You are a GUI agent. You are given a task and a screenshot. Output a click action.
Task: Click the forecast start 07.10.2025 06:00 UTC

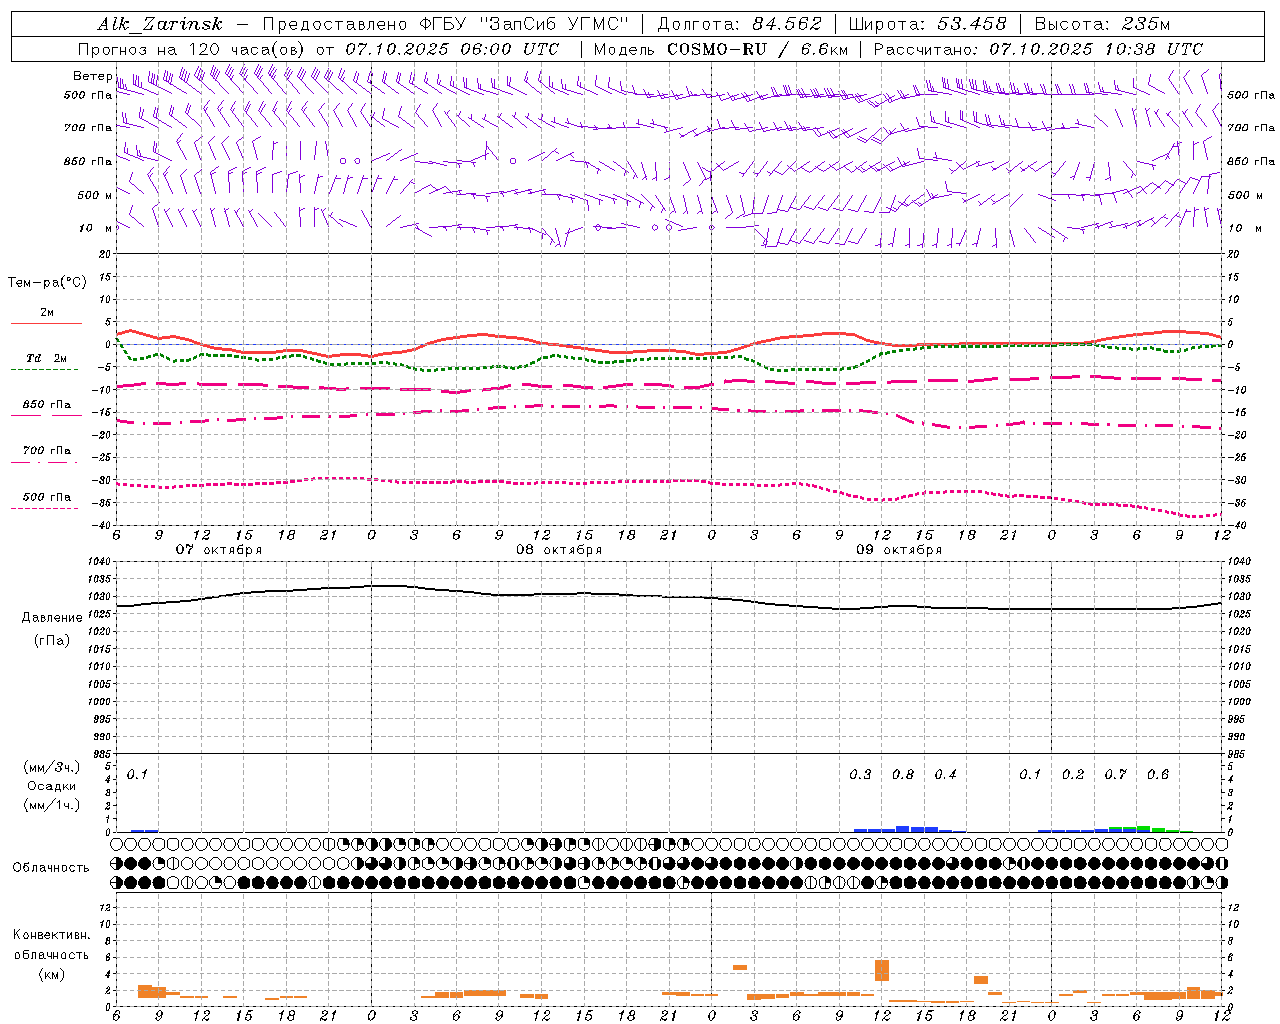click(452, 49)
